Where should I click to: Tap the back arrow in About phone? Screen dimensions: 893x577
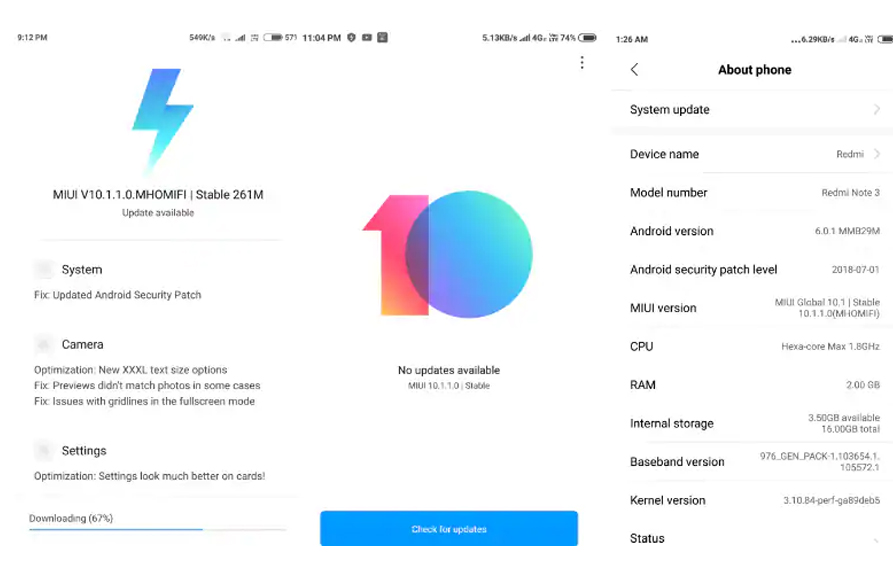[x=634, y=69]
